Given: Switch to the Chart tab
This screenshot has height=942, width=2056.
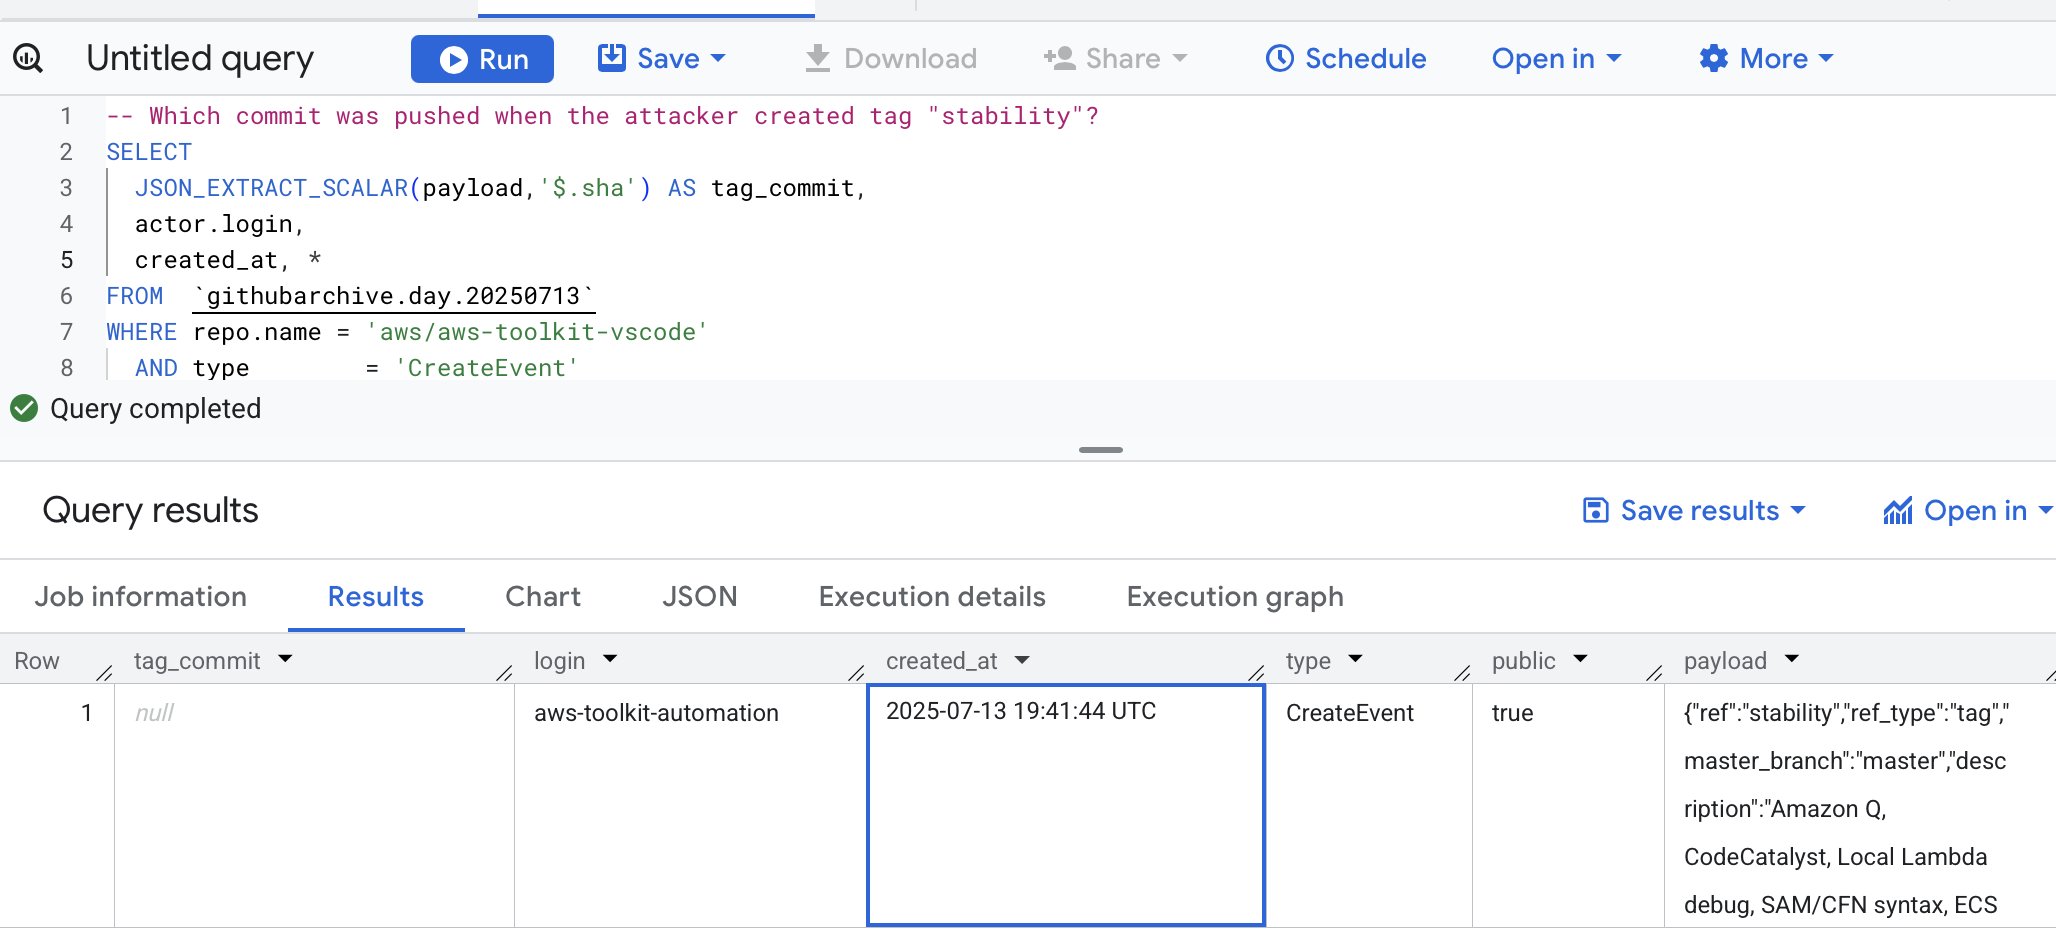Looking at the screenshot, I should [x=542, y=597].
